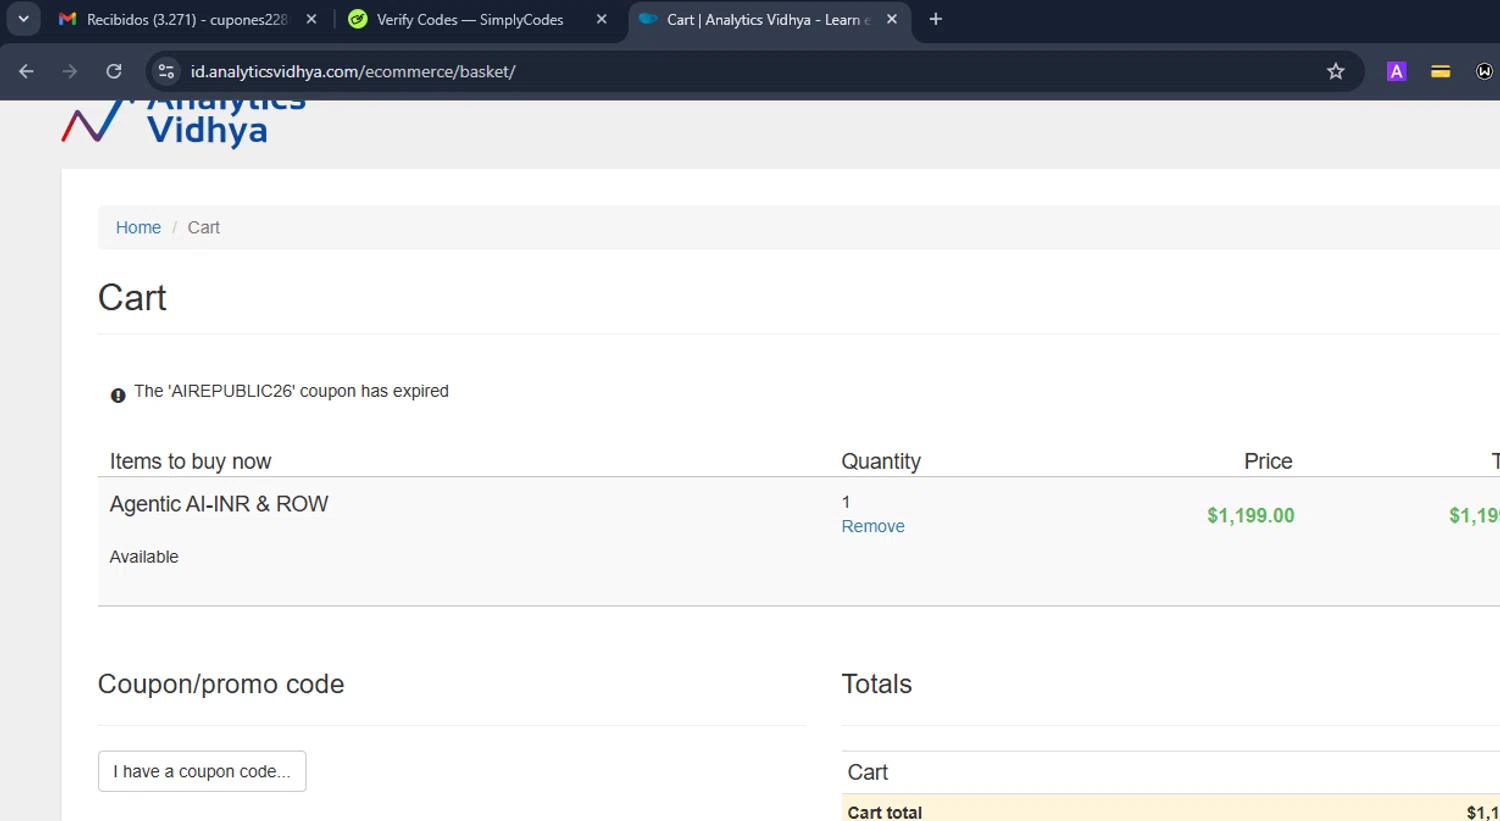Viewport: 1500px width, 821px height.
Task: Click the Totals heading
Action: point(877,684)
